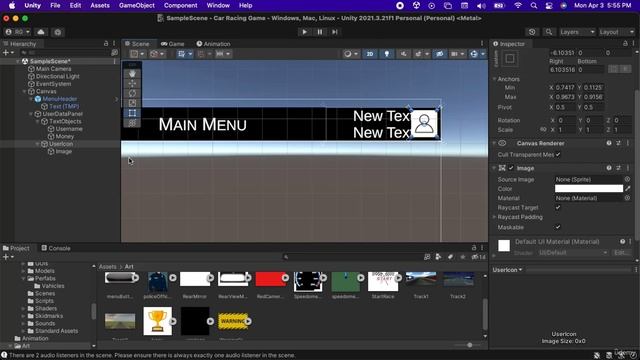
Task: Add new object with Hierarchy plus button
Action: pos(7,53)
